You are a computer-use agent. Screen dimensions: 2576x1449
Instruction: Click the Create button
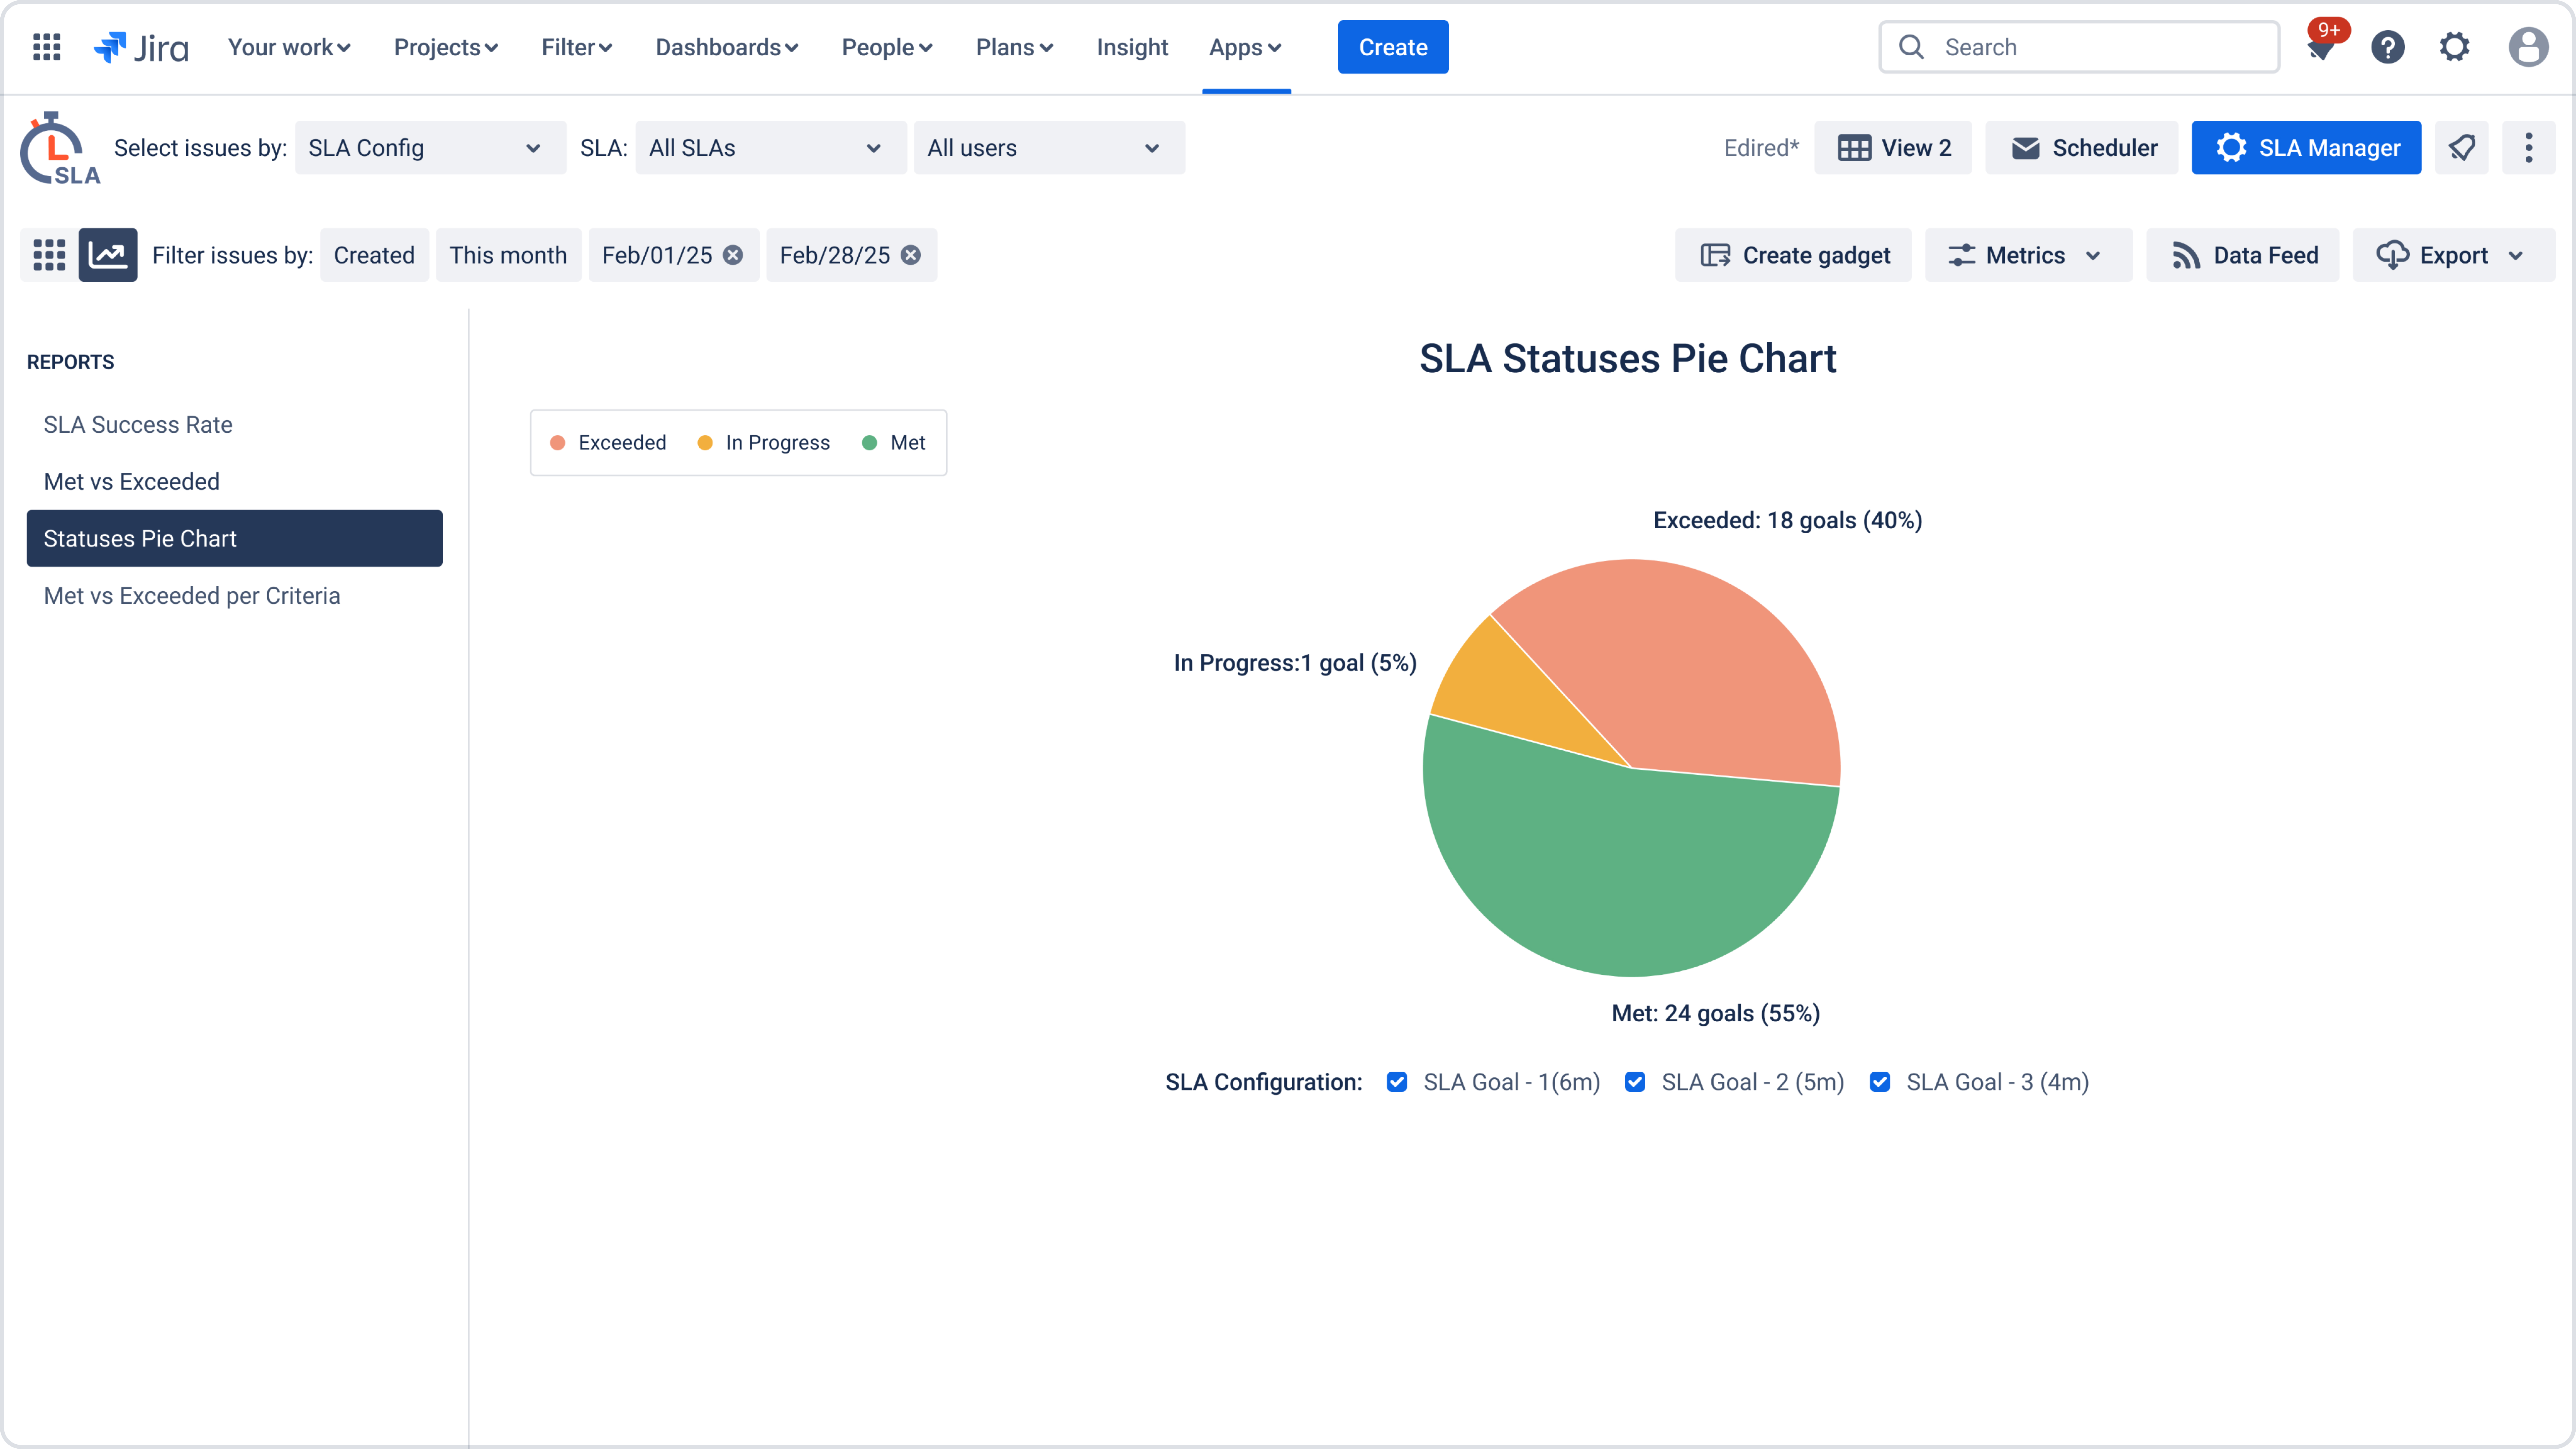pyautogui.click(x=1393, y=47)
